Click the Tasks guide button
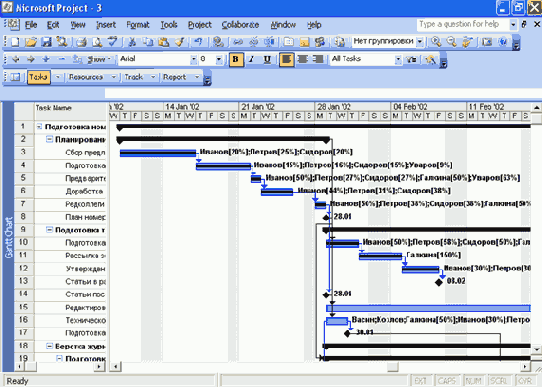This screenshot has height=387, width=542. tap(39, 77)
